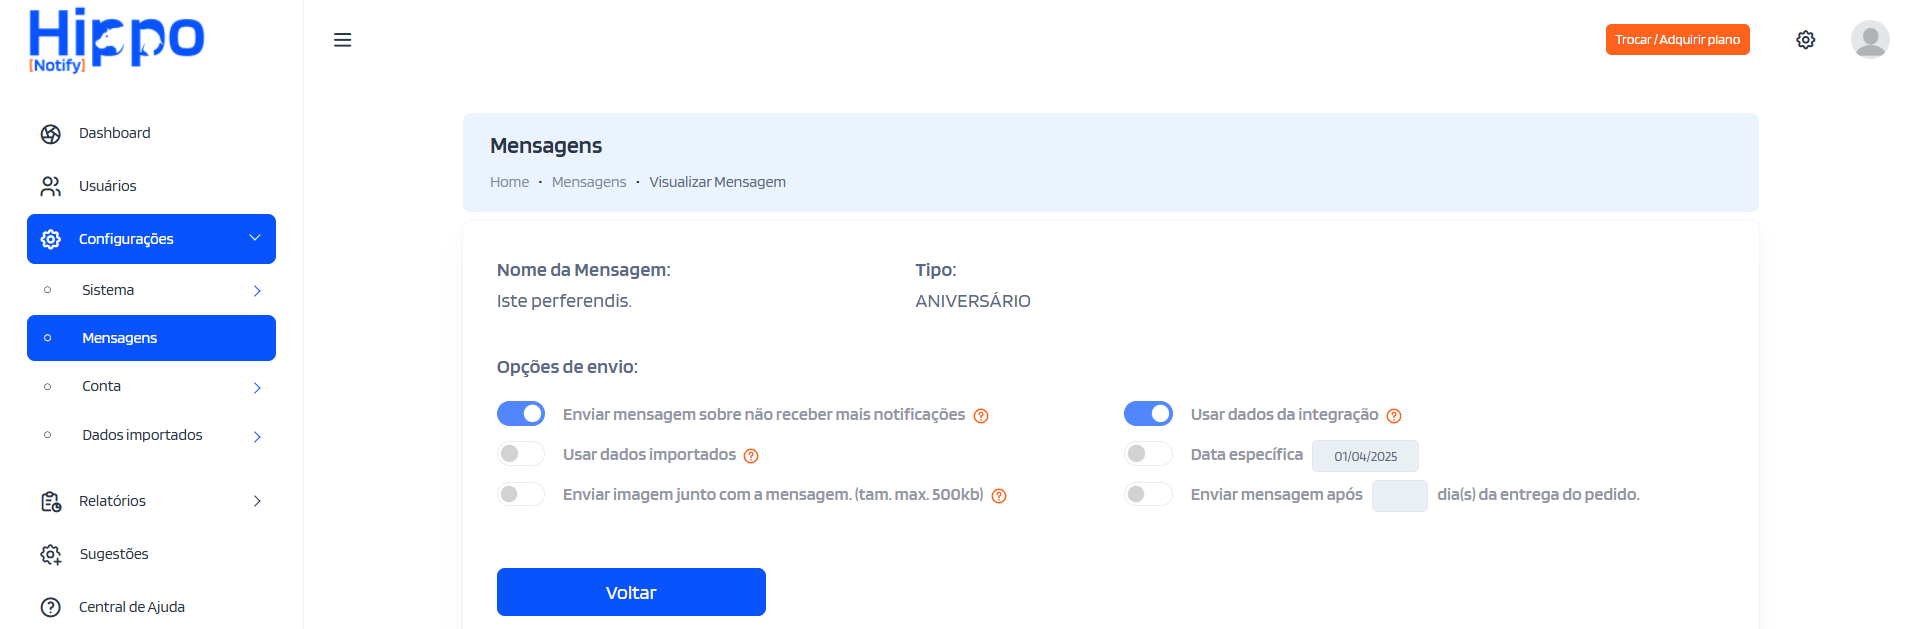Open Dashboard from the sidebar
This screenshot has height=629, width=1918.
point(114,133)
